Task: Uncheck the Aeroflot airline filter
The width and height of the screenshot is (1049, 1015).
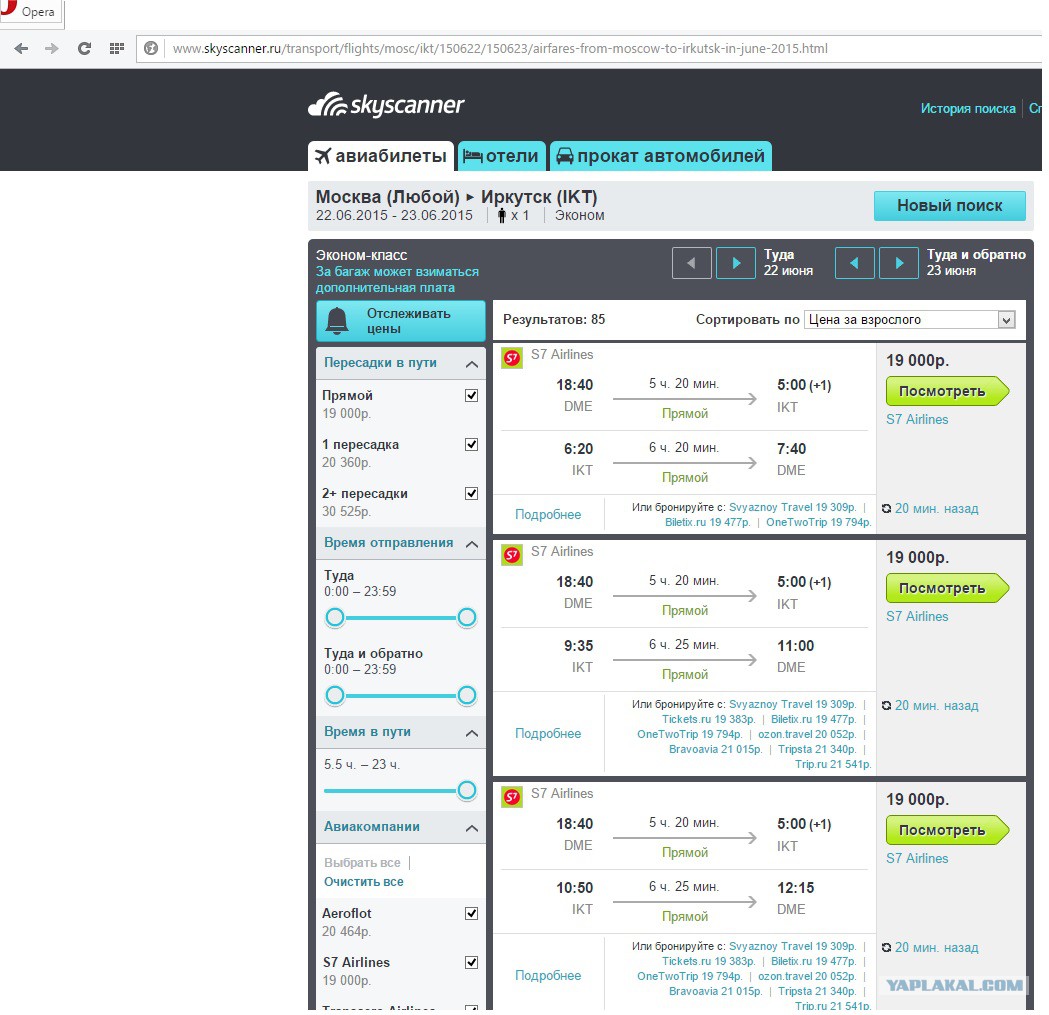Action: coord(472,913)
